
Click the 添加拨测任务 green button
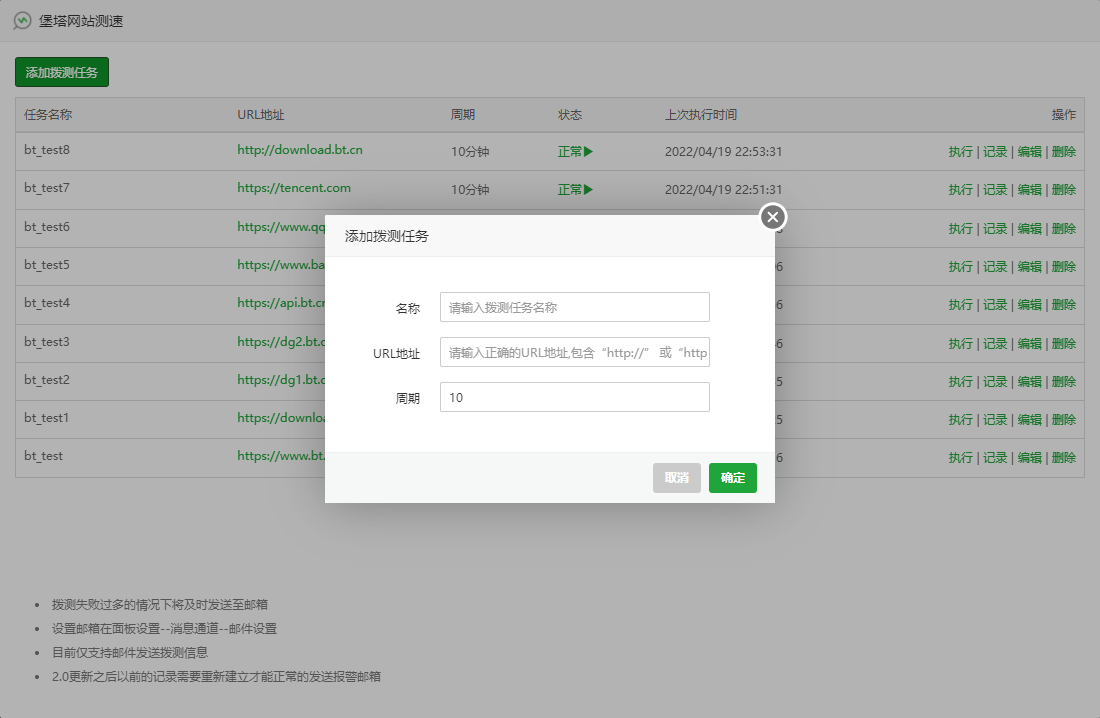pos(62,72)
